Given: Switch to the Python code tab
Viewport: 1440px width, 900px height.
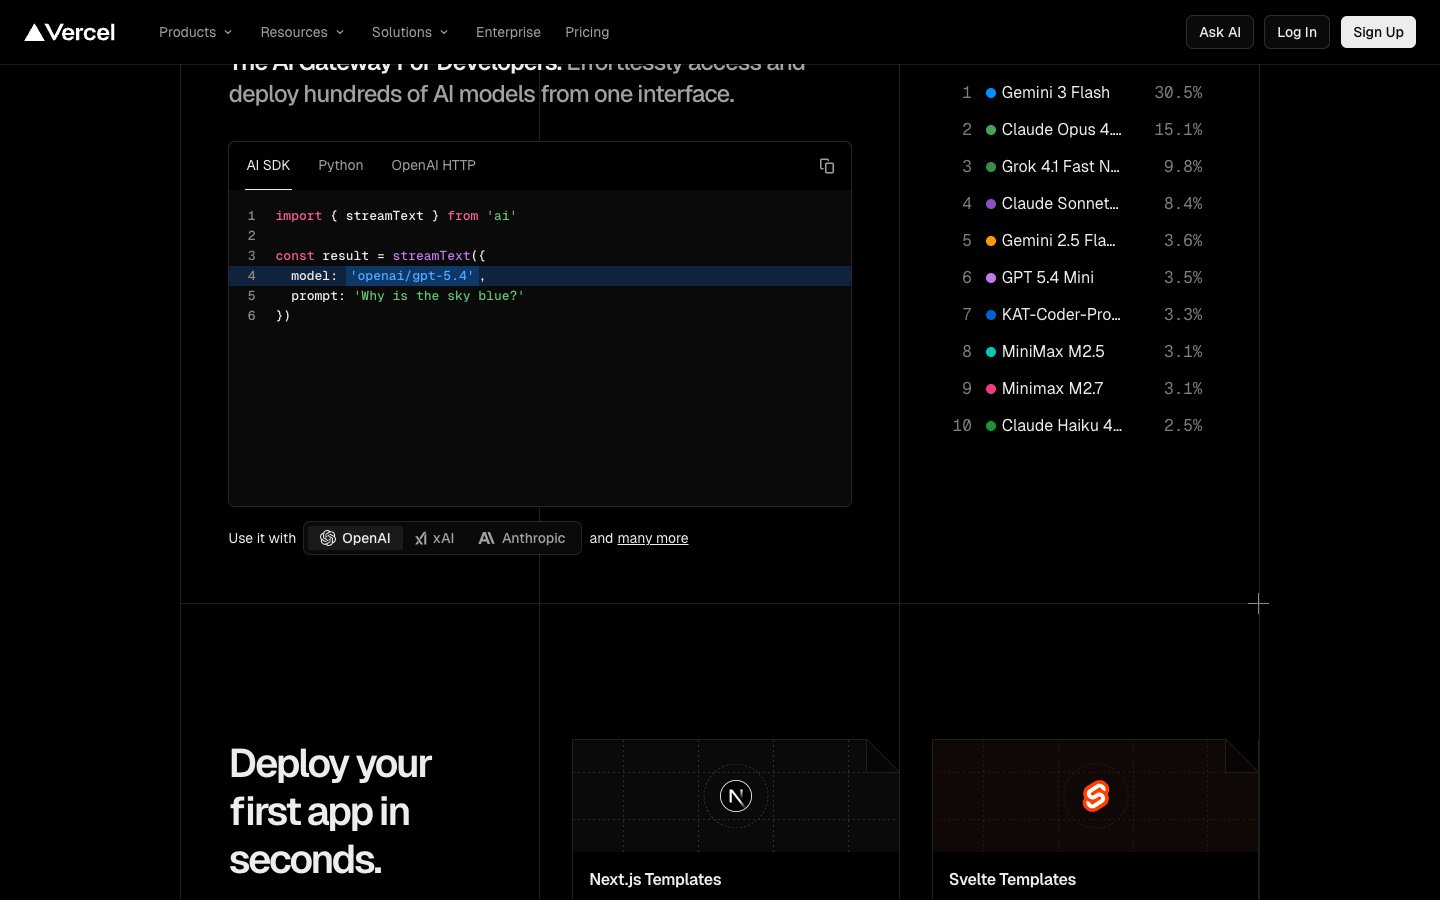Looking at the screenshot, I should click(x=341, y=165).
